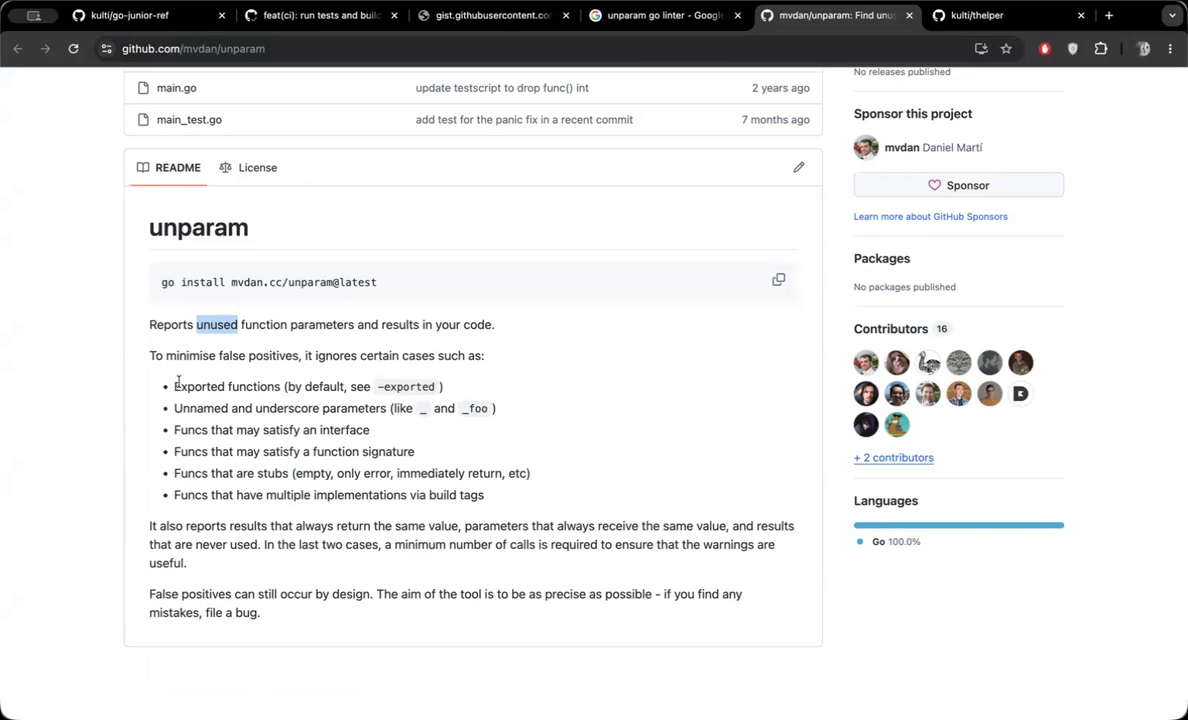Viewport: 1188px width, 720px height.
Task: Switch to feat(ci): run tests tab
Action: (x=321, y=15)
